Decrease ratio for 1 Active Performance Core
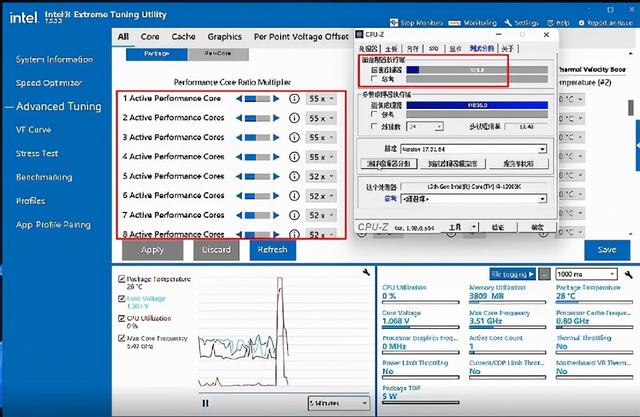640x417 pixels. (239, 99)
